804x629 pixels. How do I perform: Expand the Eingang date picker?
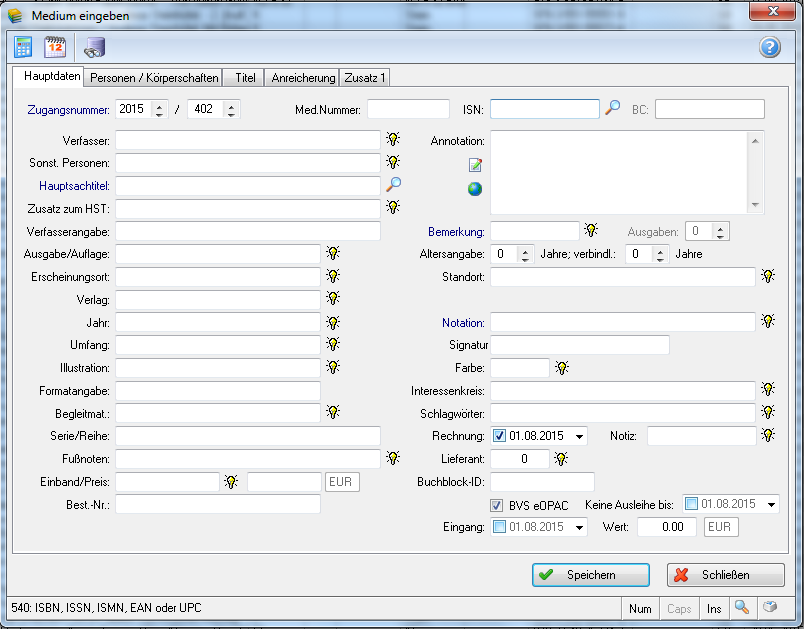coord(580,527)
